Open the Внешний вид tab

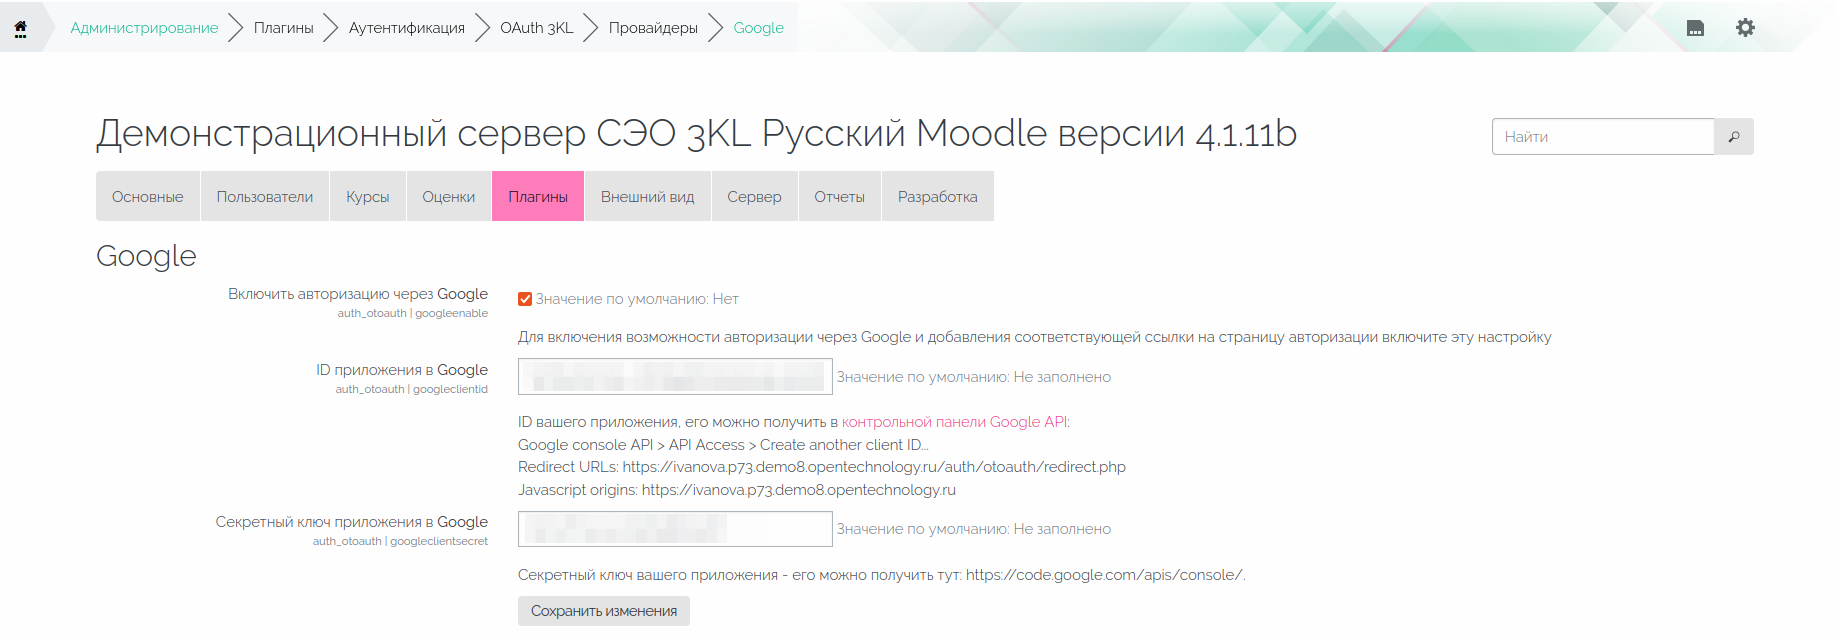pos(648,196)
